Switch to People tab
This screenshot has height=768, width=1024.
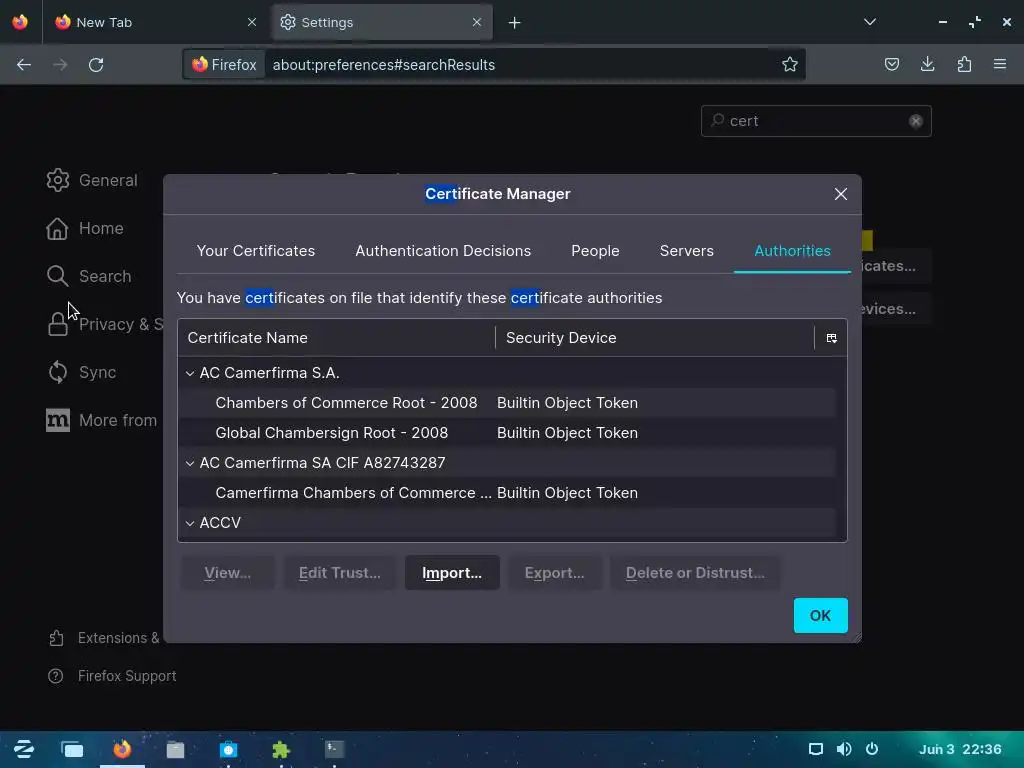[x=595, y=251]
